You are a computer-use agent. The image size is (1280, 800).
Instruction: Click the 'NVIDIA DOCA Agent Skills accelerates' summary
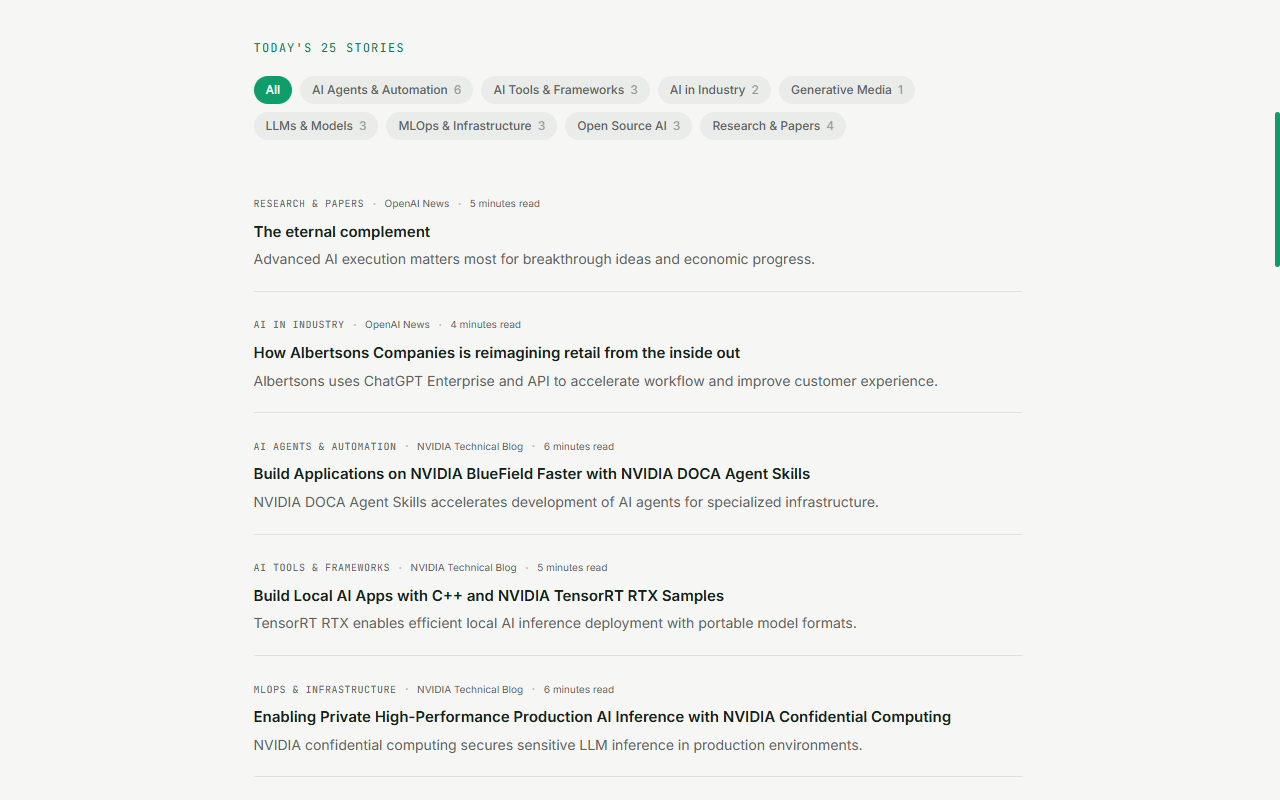pyautogui.click(x=566, y=502)
